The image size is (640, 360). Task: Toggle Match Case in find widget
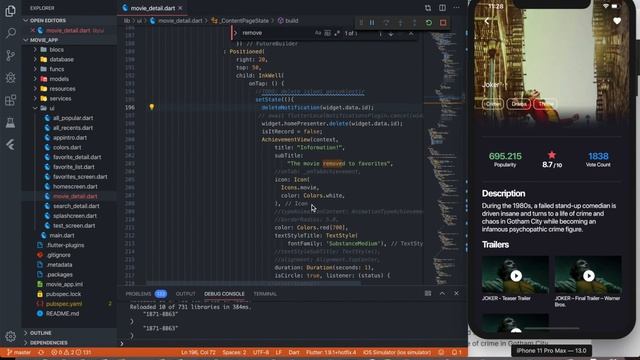[318, 33]
